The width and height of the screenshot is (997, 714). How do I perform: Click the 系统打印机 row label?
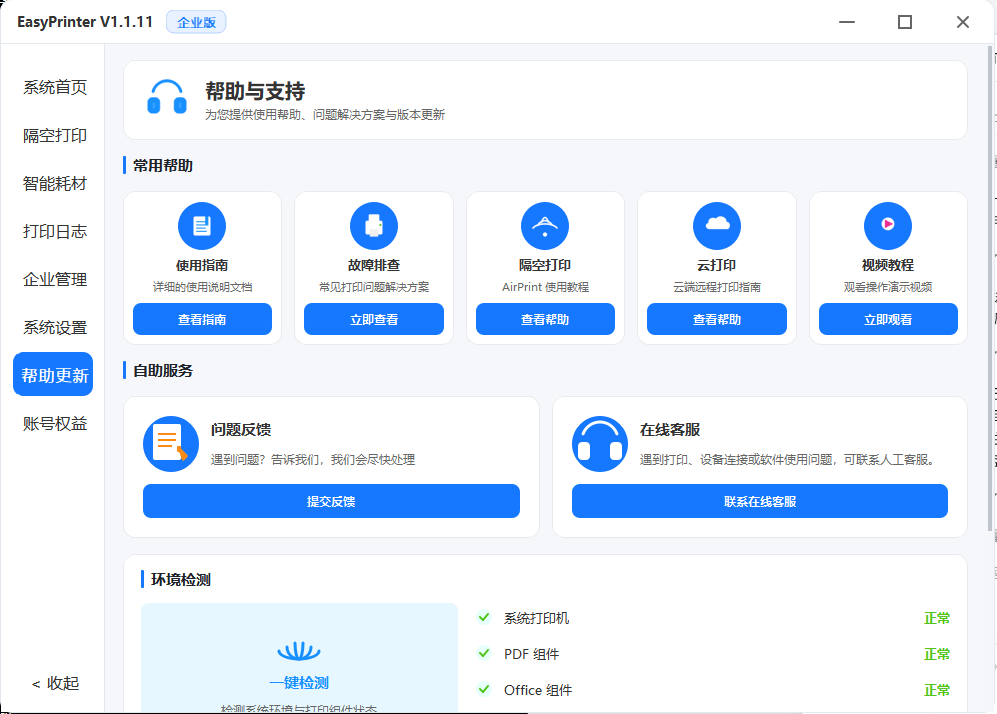[536, 618]
